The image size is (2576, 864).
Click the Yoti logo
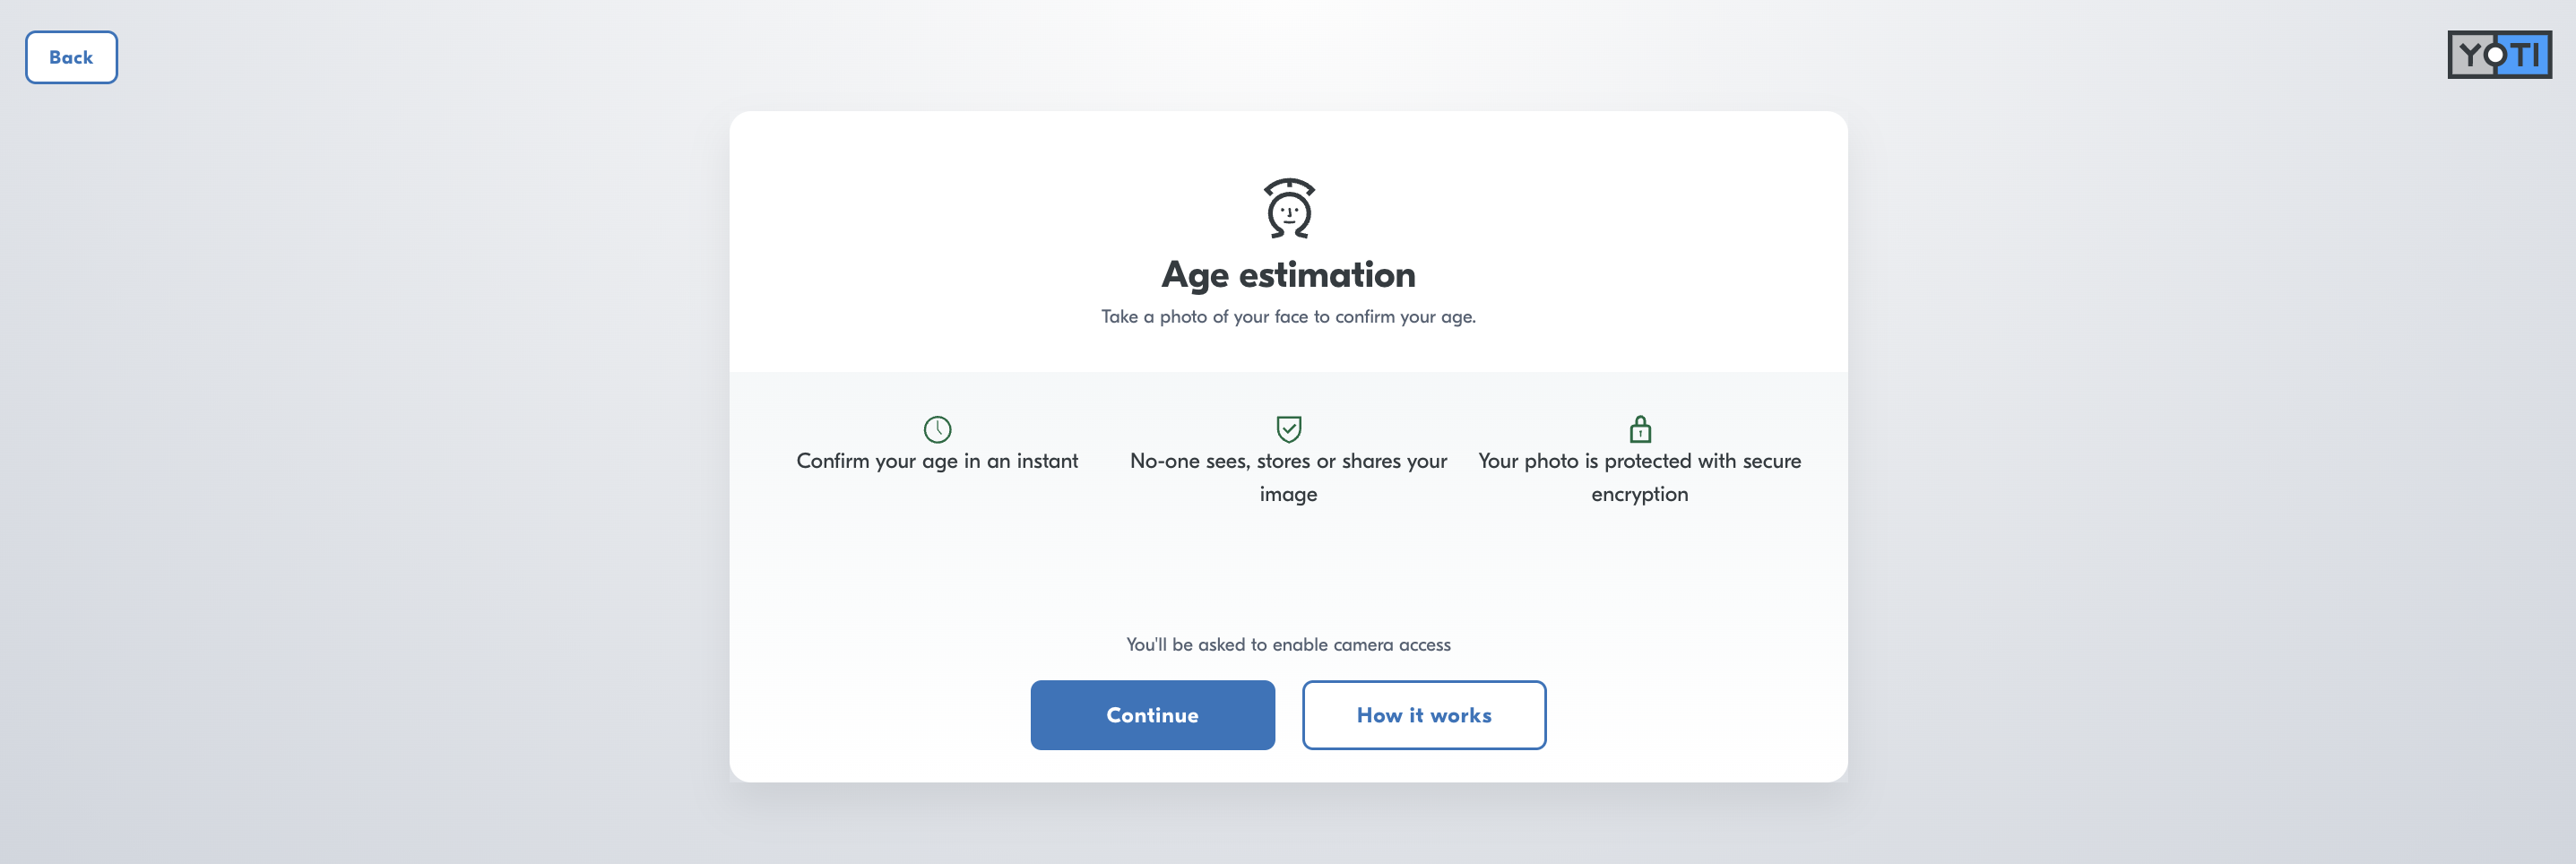point(2499,55)
